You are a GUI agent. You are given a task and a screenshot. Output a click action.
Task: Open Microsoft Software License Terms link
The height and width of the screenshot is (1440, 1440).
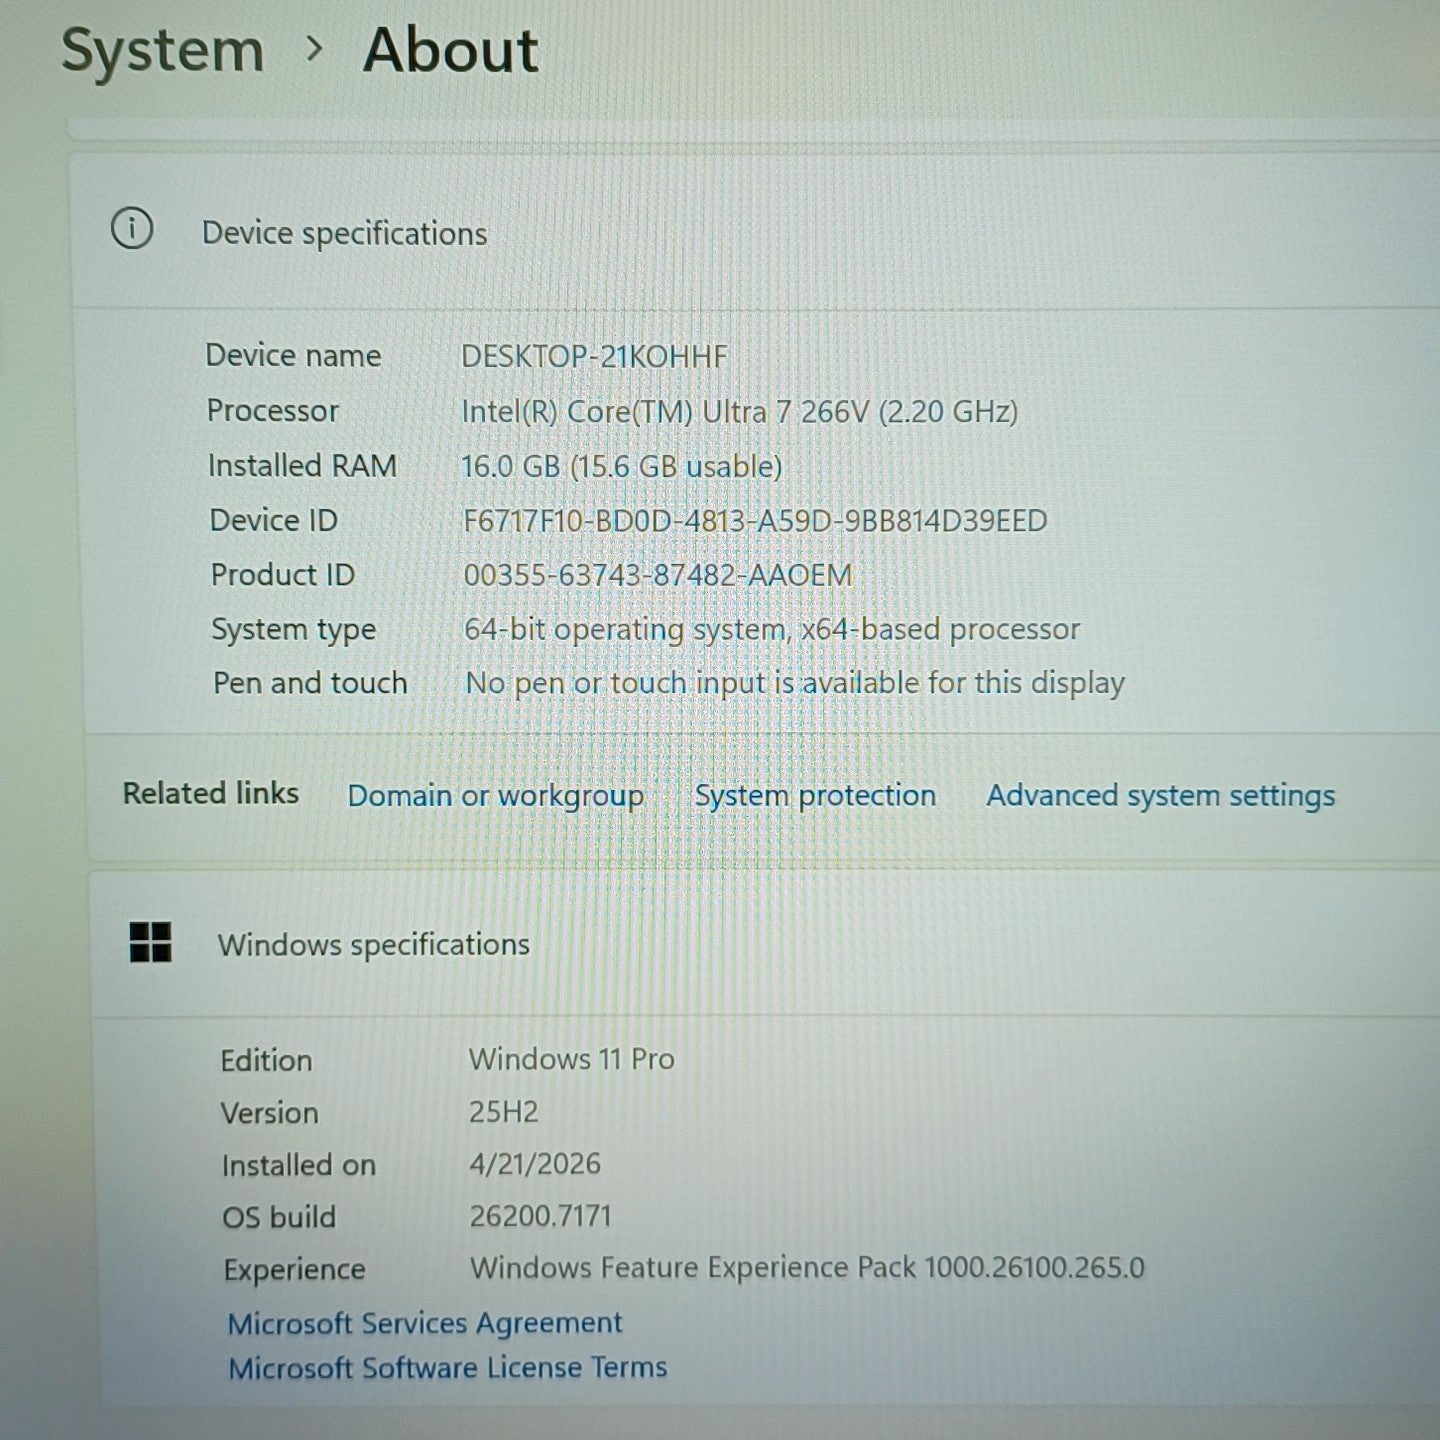pyautogui.click(x=448, y=1367)
